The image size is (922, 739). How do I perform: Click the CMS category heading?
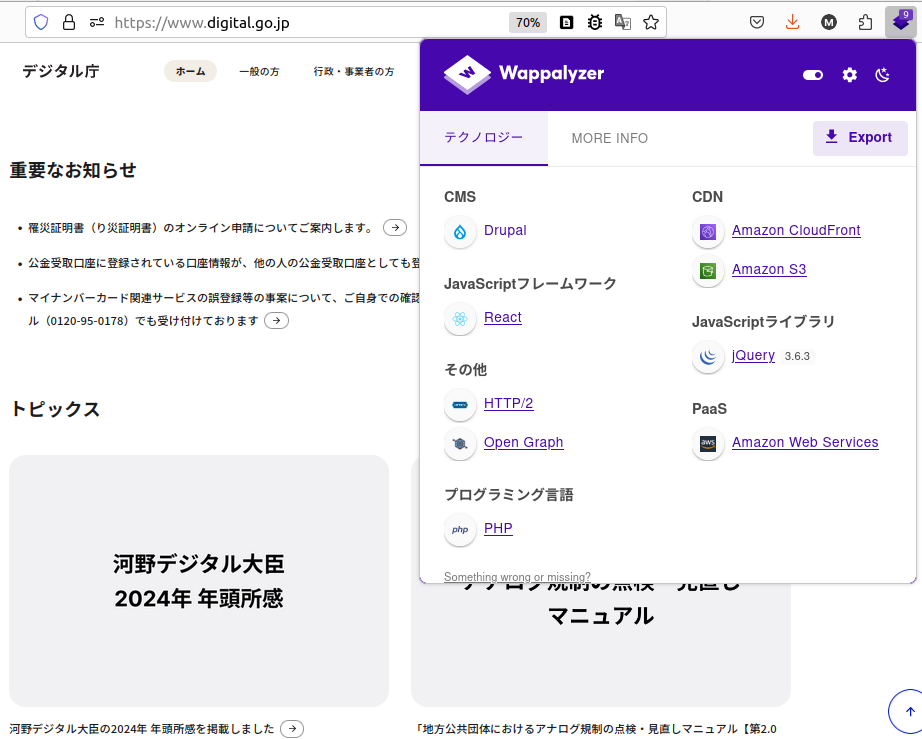pos(460,197)
